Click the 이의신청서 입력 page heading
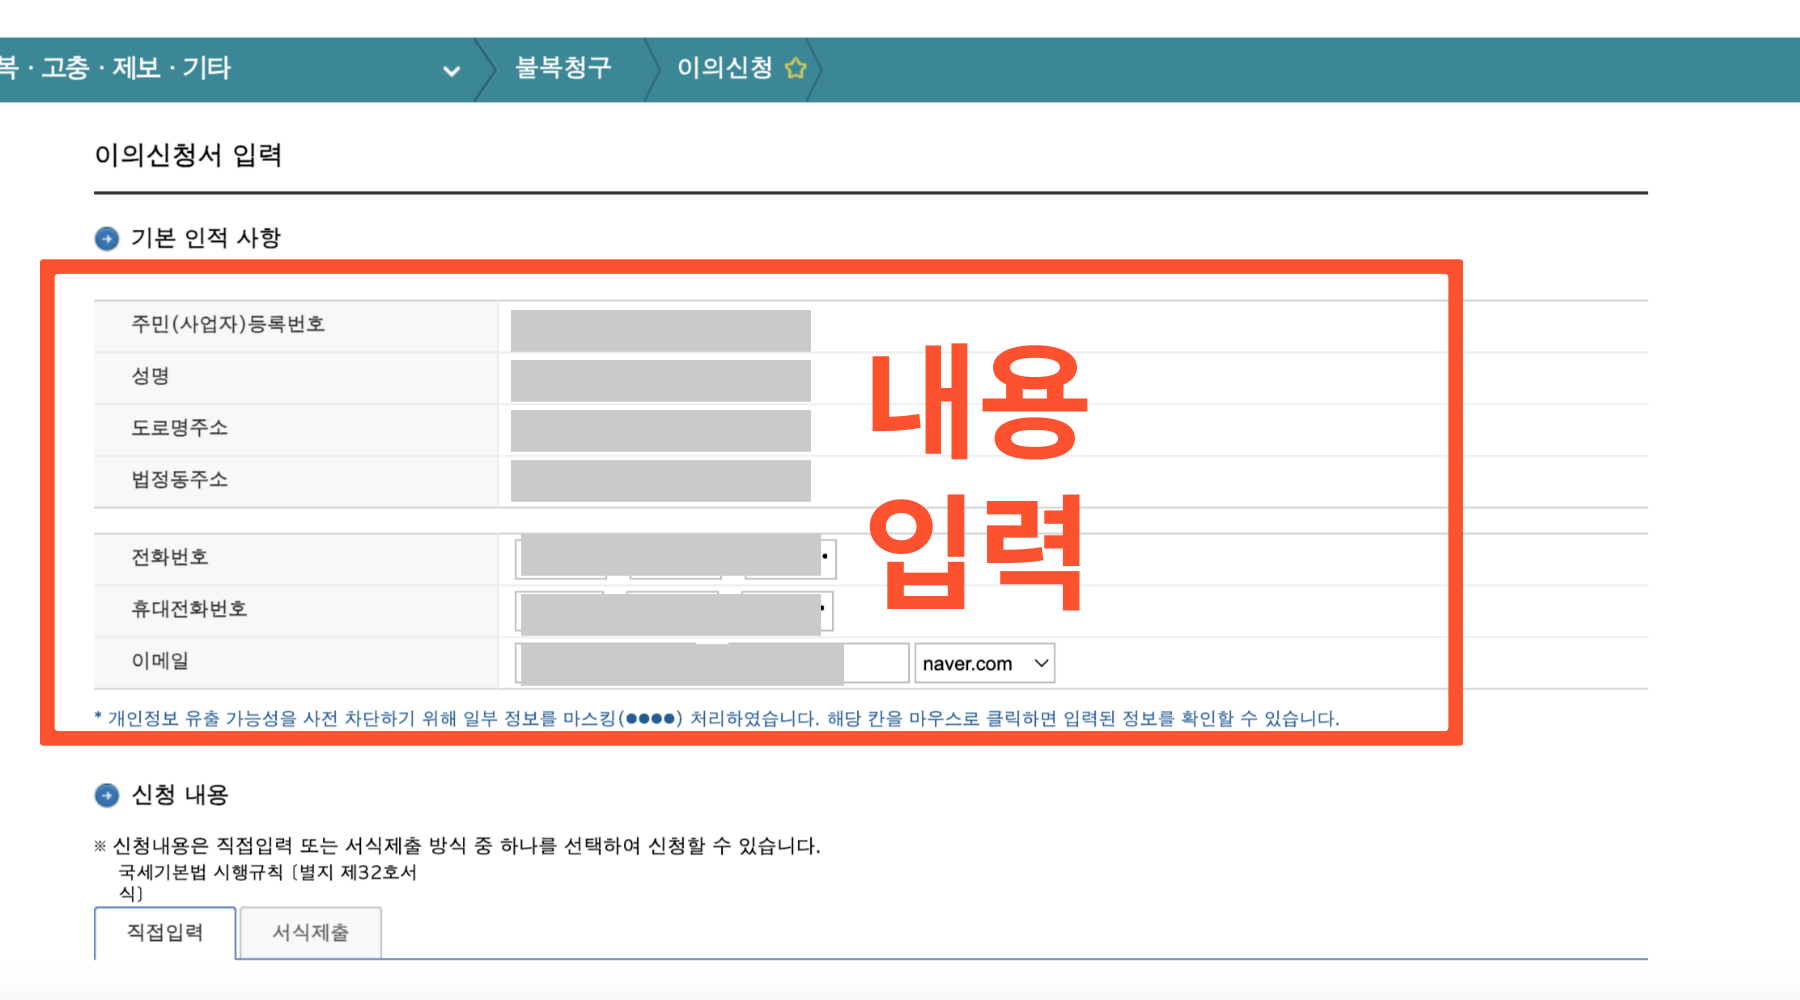Viewport: 1800px width, 1000px height. [x=188, y=156]
